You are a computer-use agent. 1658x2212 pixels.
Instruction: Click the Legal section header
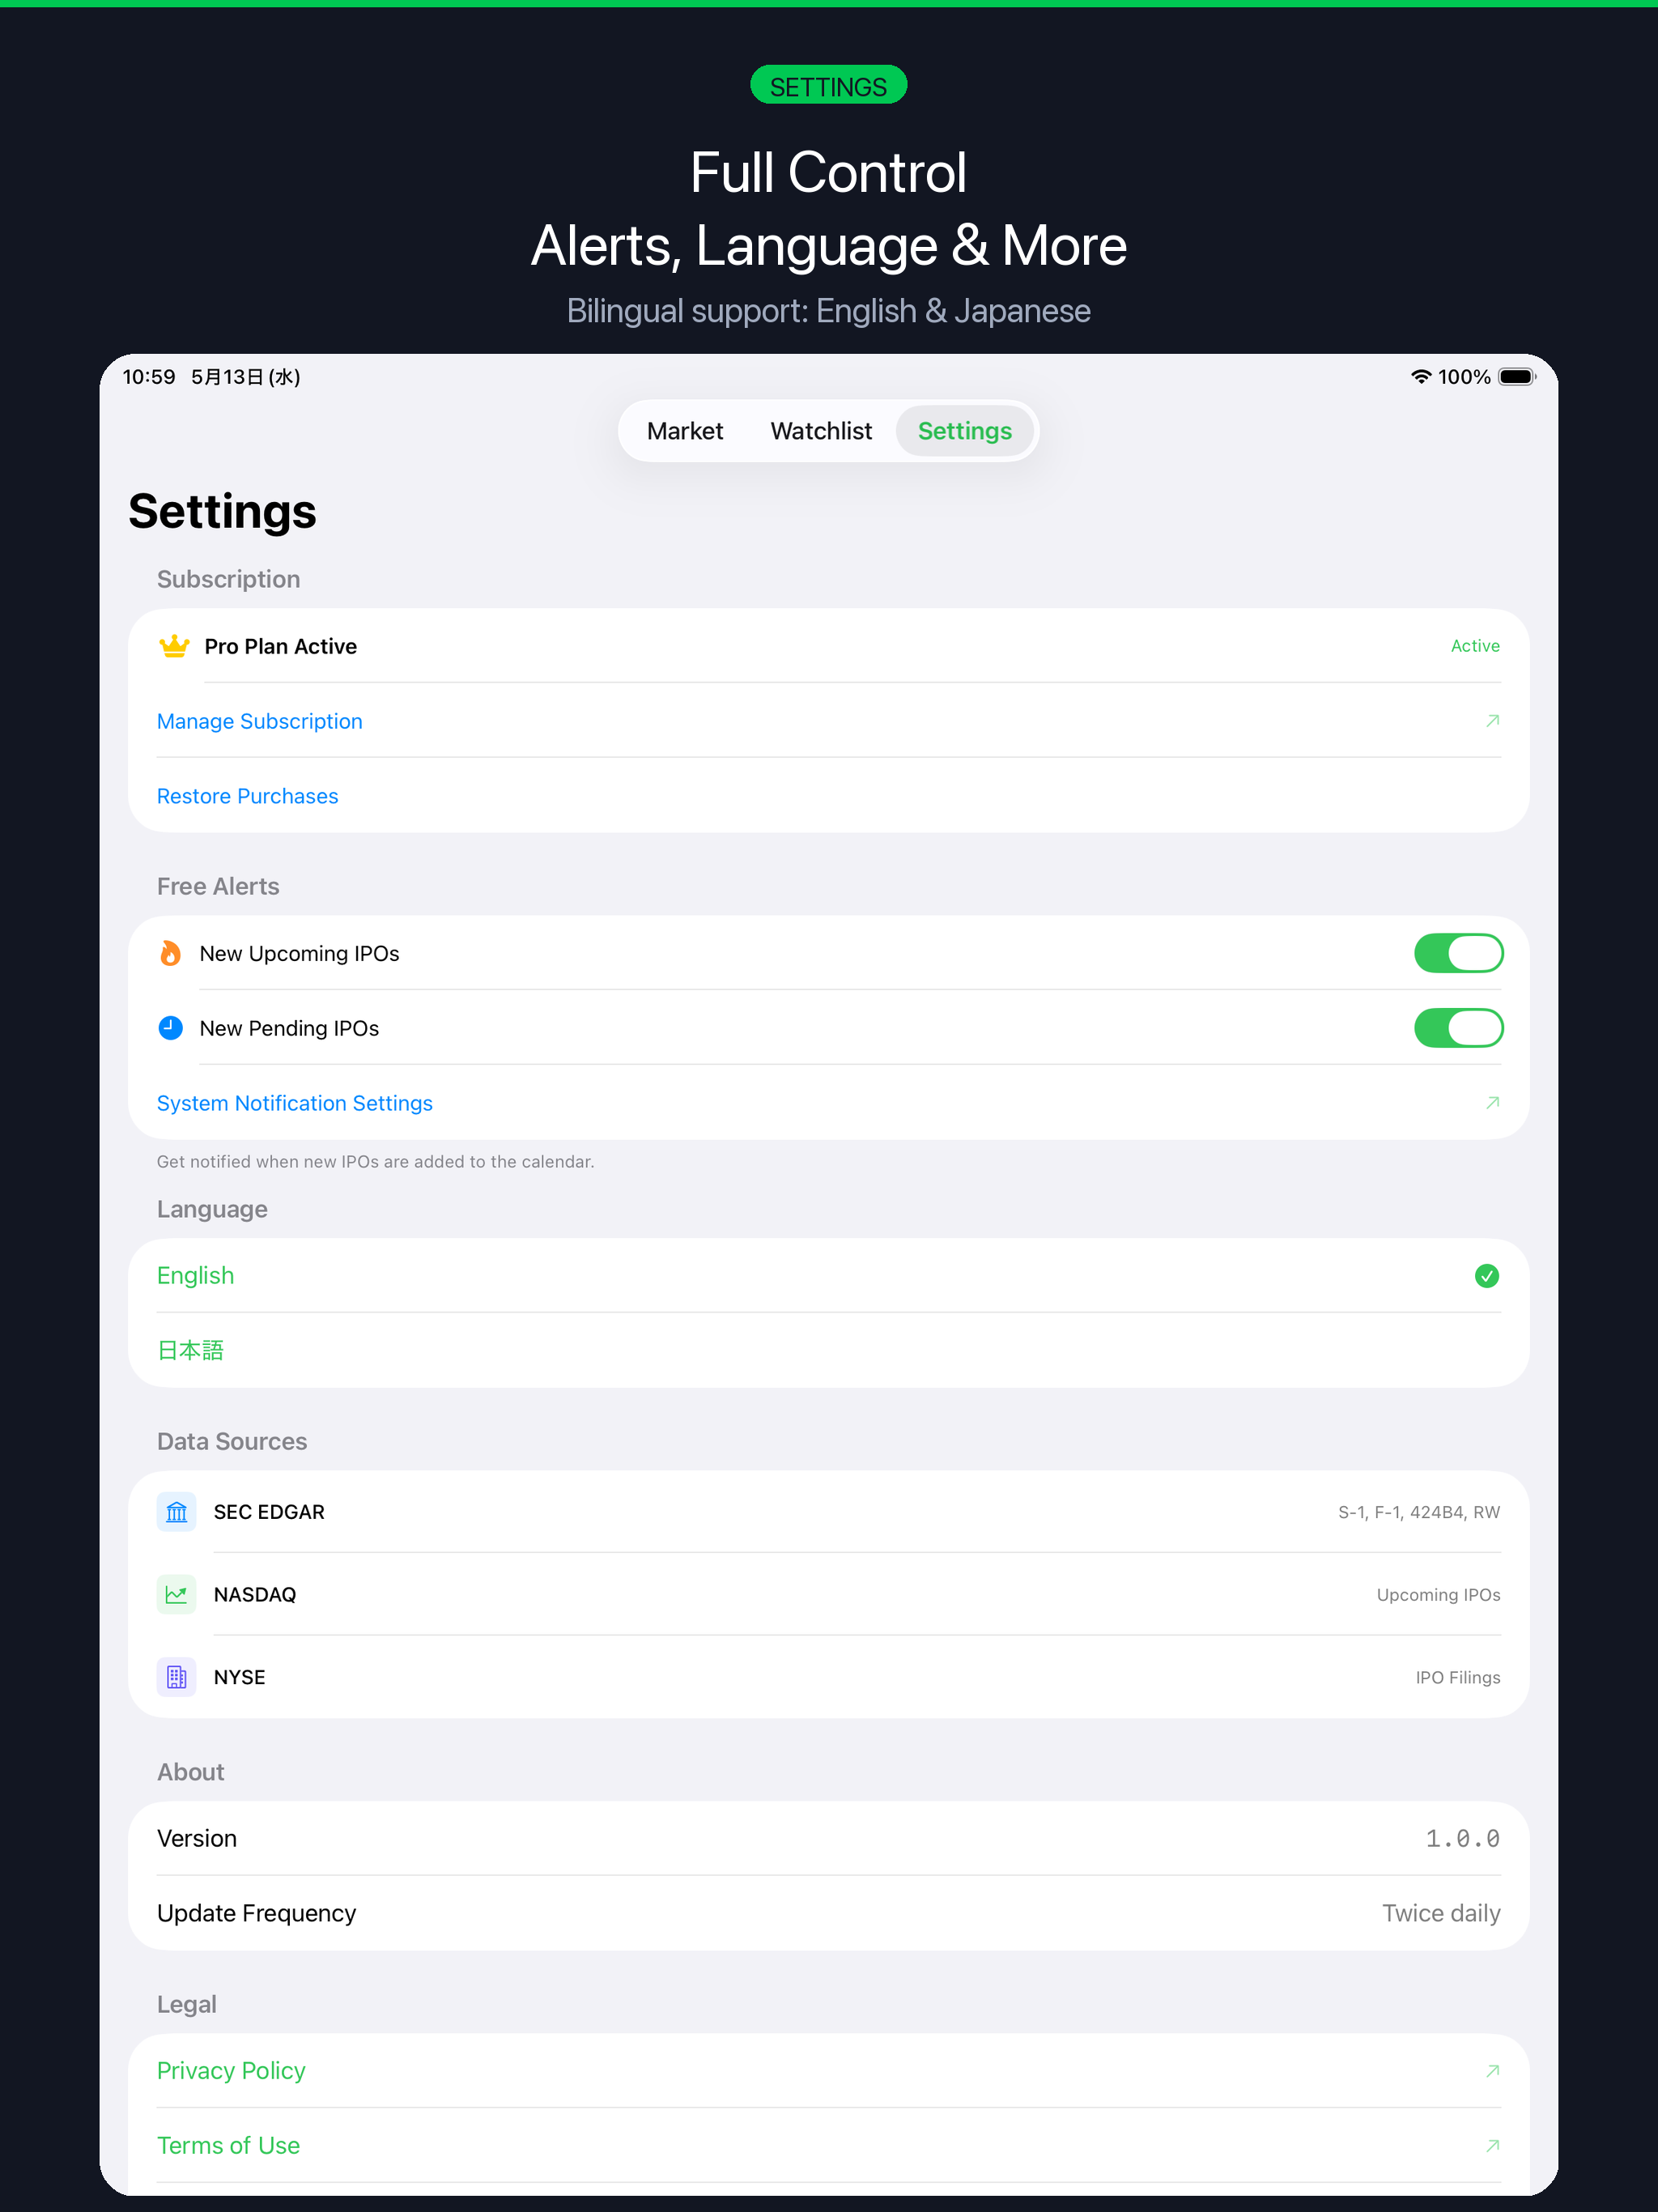pos(186,2004)
